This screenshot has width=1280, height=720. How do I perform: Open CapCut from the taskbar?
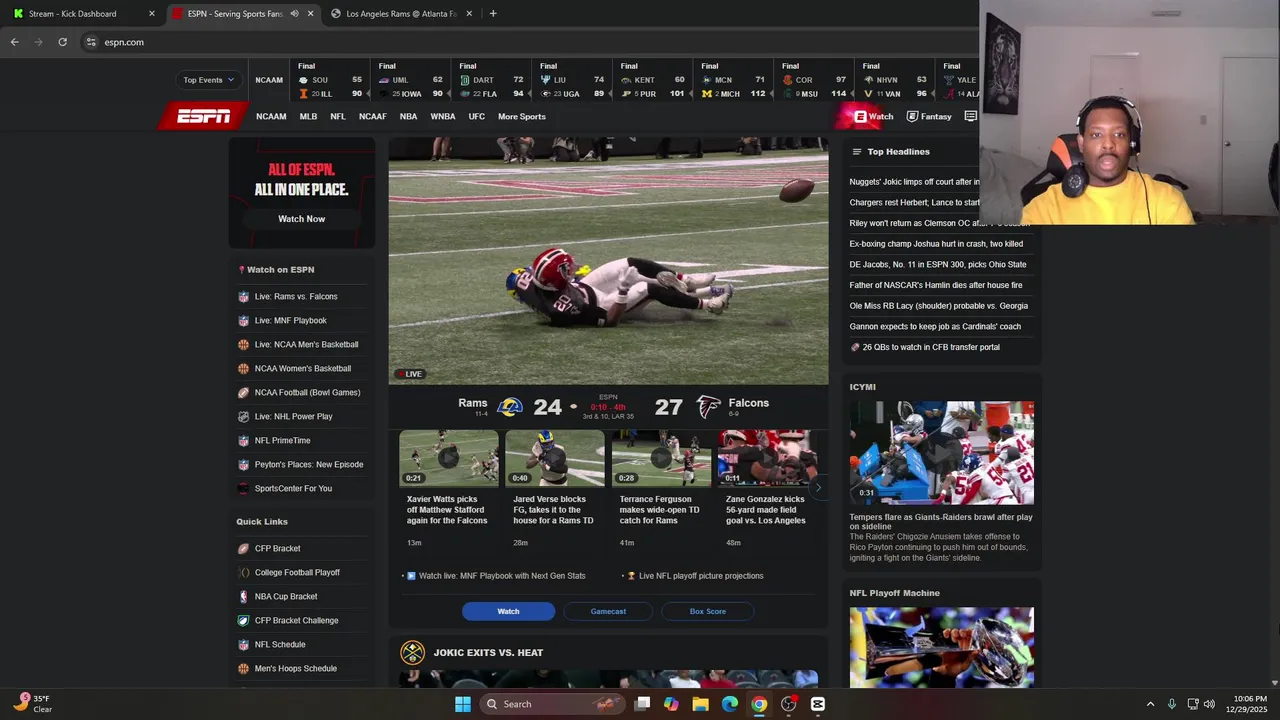click(x=817, y=704)
